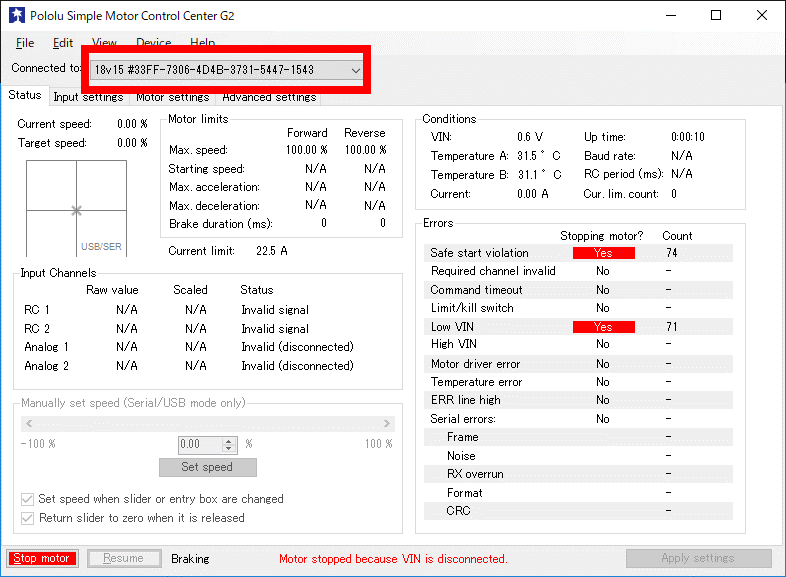
Task: Click the Resume button
Action: point(124,558)
